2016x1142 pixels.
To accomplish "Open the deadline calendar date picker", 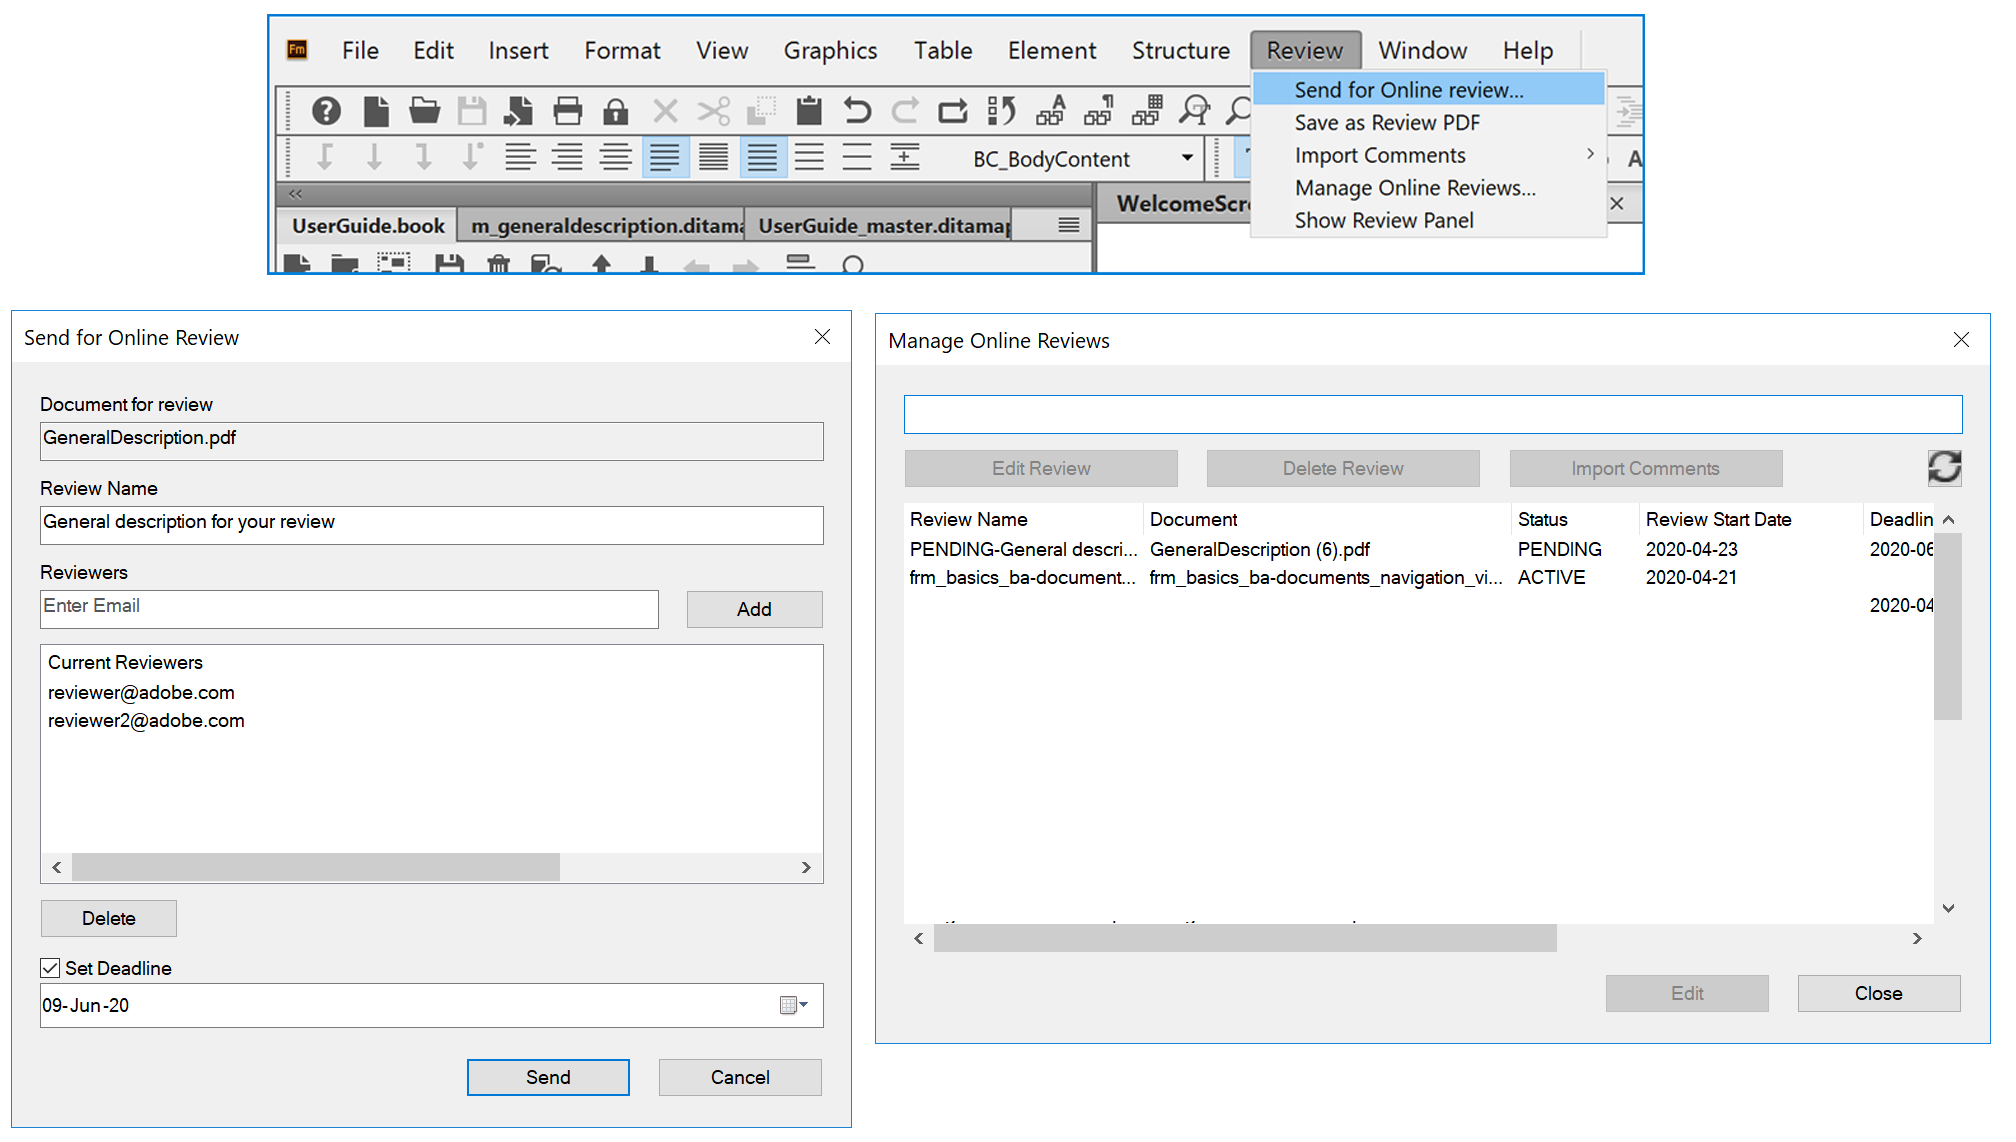I will pyautogui.click(x=793, y=1005).
